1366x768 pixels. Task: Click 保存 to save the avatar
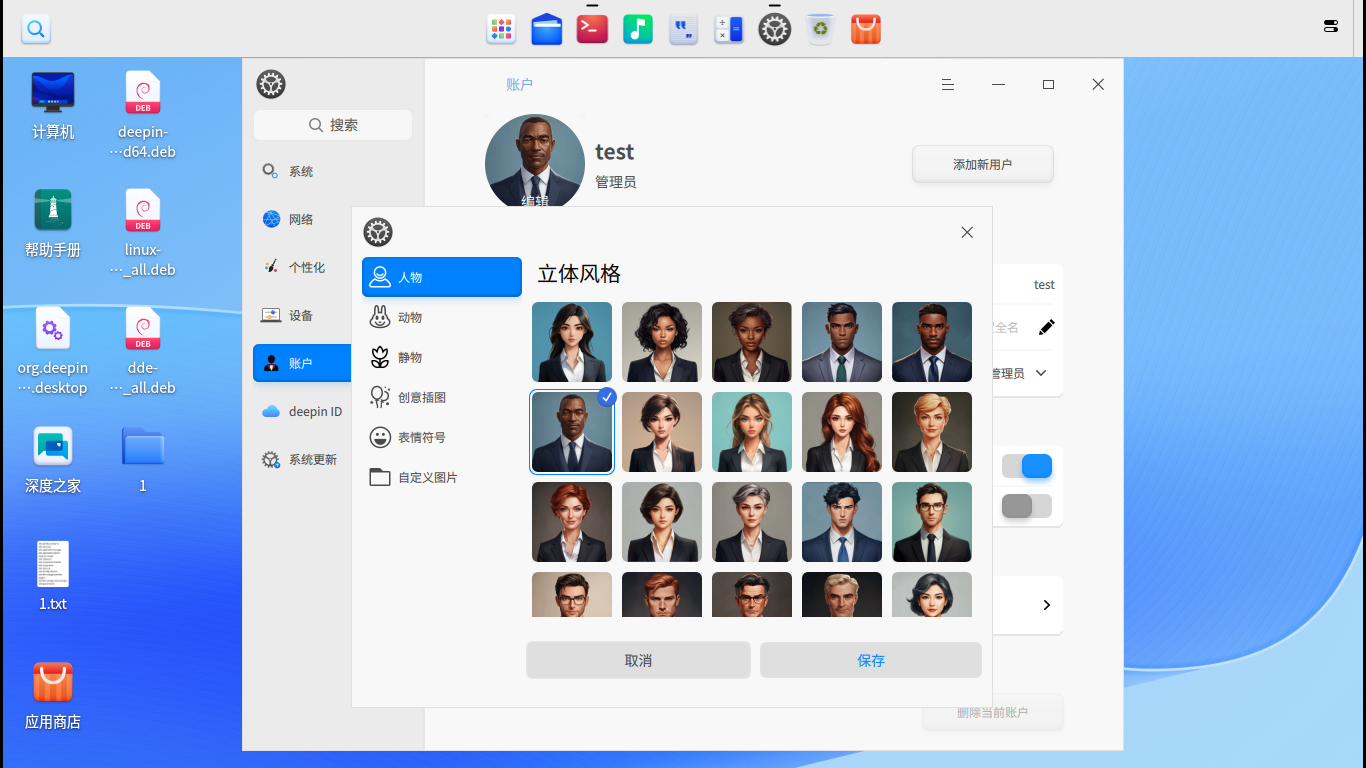pos(871,660)
